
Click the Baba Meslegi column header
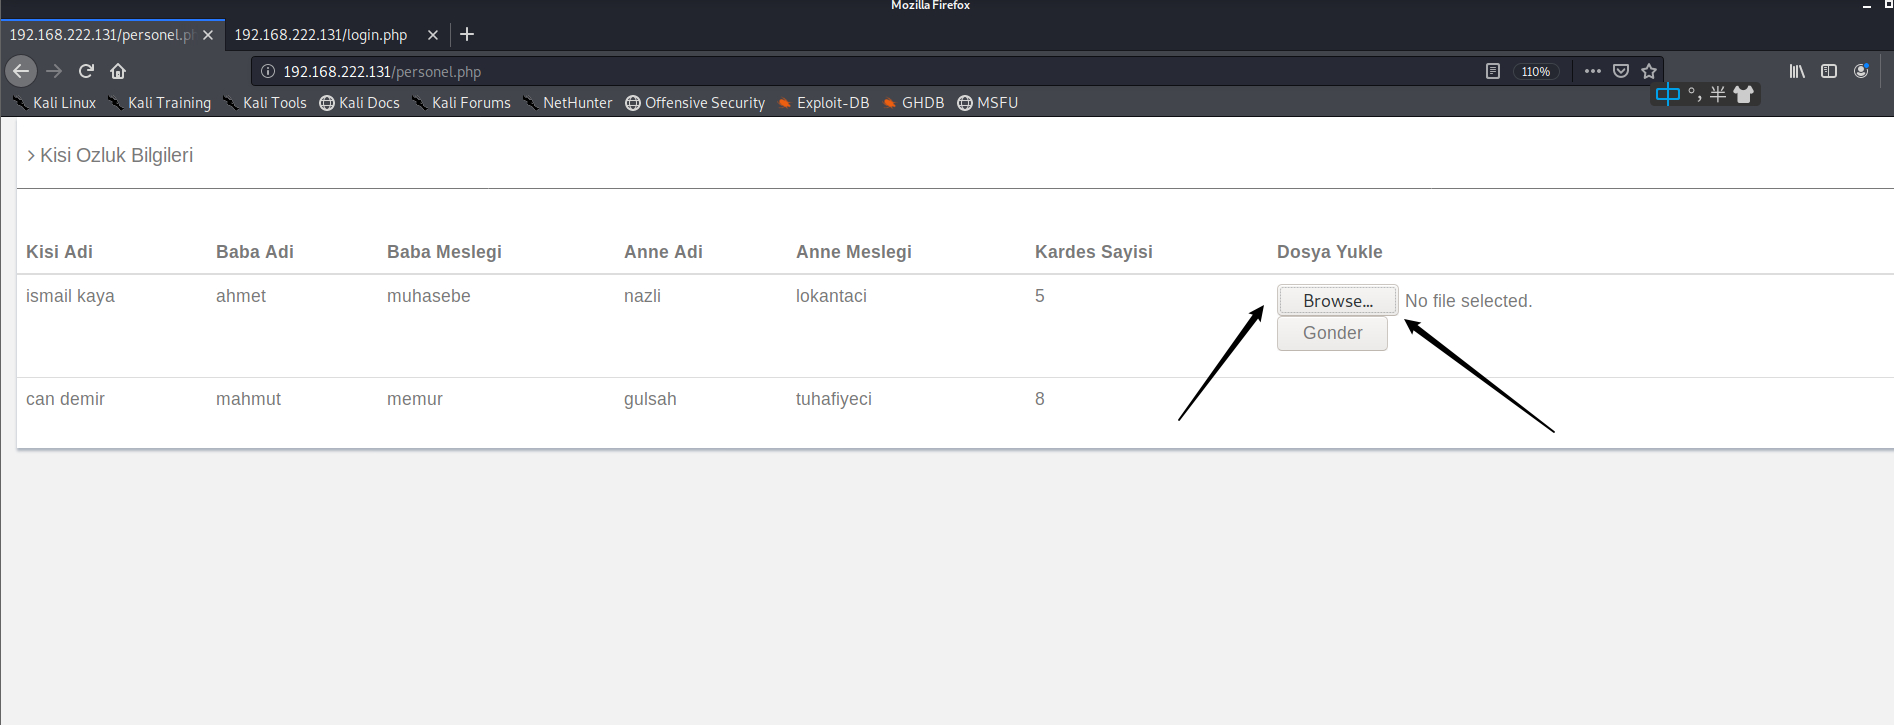pyautogui.click(x=444, y=252)
